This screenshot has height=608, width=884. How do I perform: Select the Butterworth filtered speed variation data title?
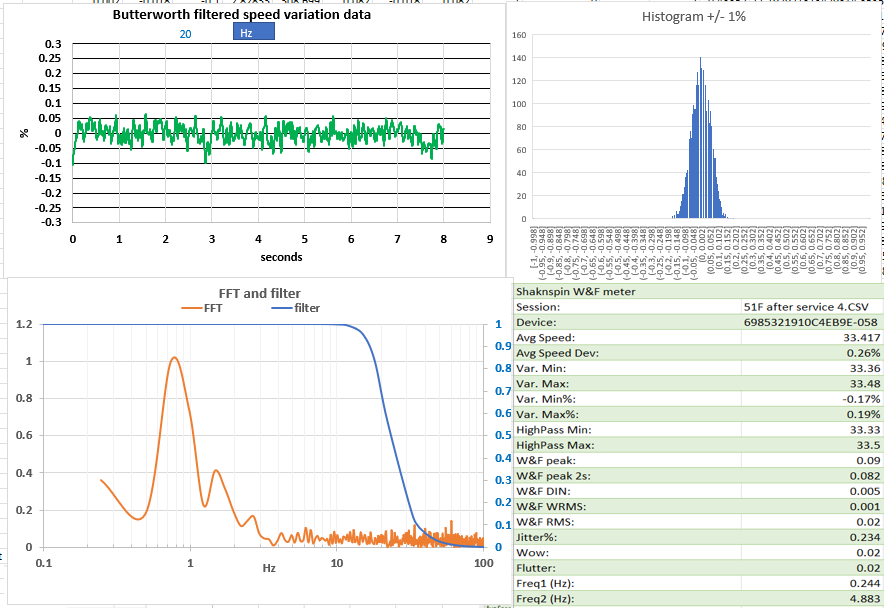pos(242,15)
